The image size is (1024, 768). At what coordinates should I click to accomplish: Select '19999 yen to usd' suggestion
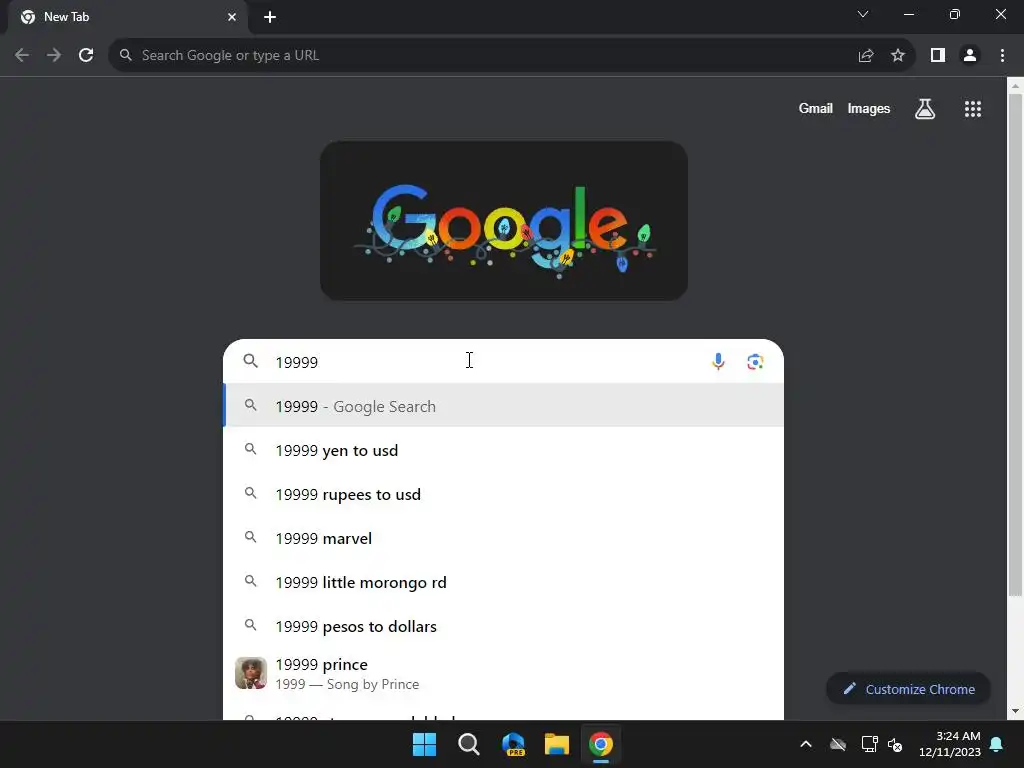point(504,450)
